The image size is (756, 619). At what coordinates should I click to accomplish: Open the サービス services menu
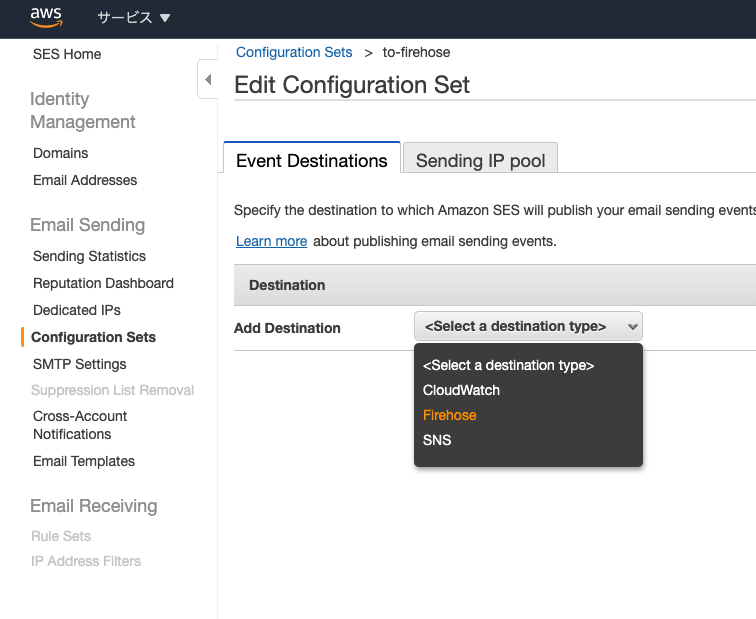(134, 18)
